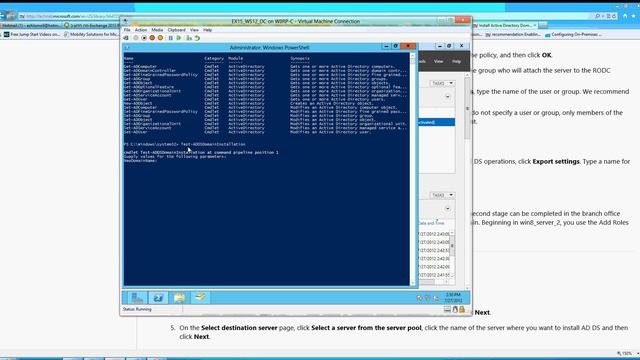Open upper TASKS dropdown in Server Manager
Image resolution: width=640 pixels, height=360 pixels.
[442, 83]
